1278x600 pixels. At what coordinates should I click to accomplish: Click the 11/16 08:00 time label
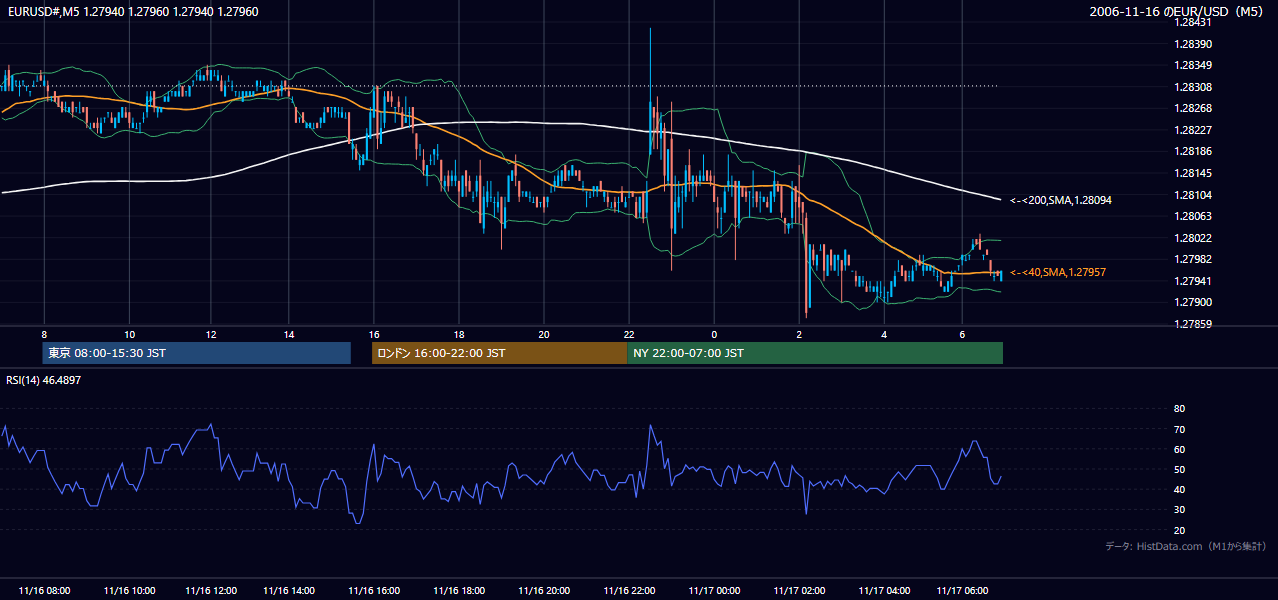point(43,591)
